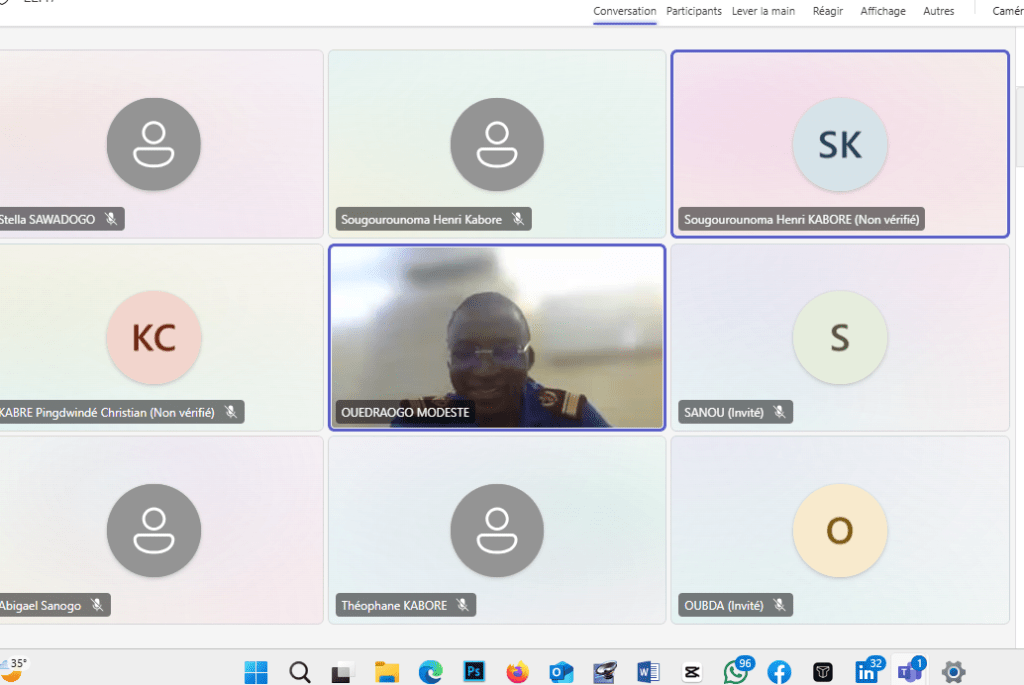Open the Réagir reactions menu
This screenshot has height=685, width=1024.
(x=828, y=11)
